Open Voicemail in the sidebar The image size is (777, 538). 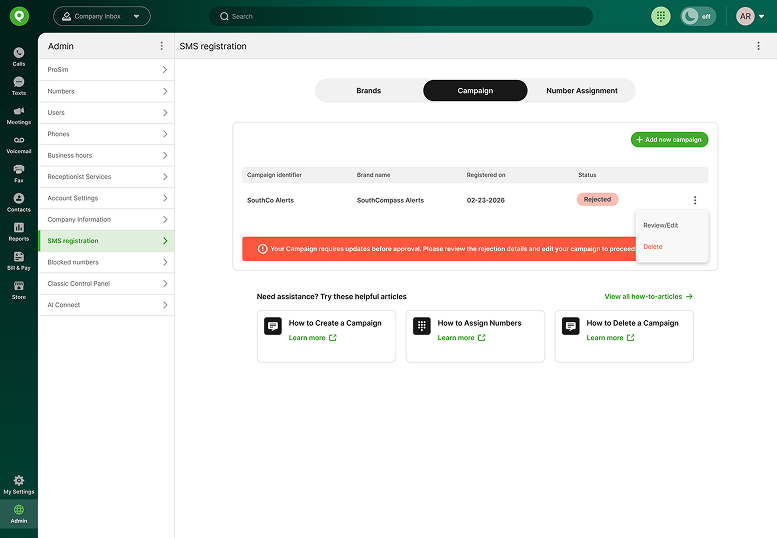(x=19, y=143)
